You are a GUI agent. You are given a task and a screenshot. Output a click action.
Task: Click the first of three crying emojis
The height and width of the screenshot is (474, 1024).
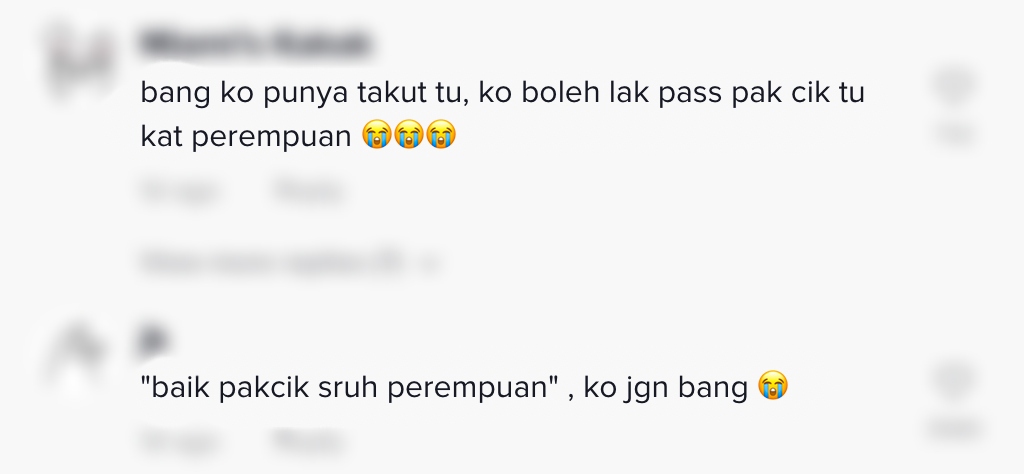(376, 136)
